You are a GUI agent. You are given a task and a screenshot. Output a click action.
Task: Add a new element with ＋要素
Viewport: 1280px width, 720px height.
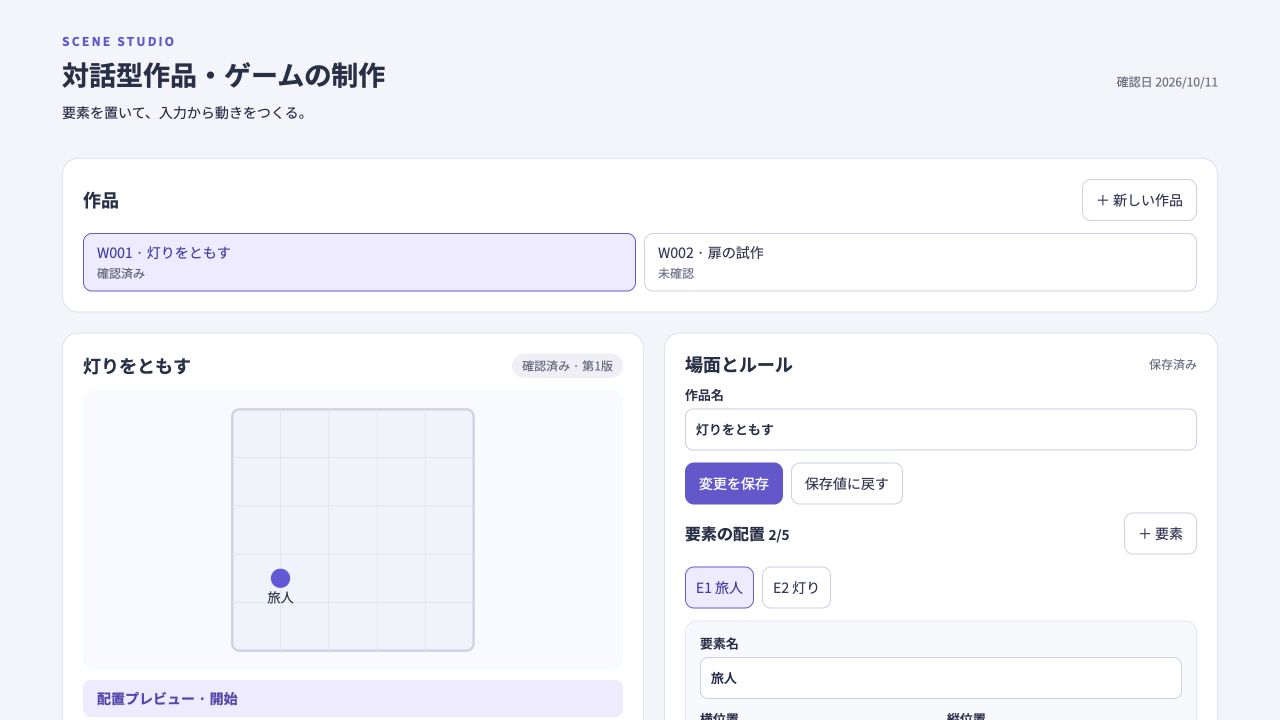1160,534
